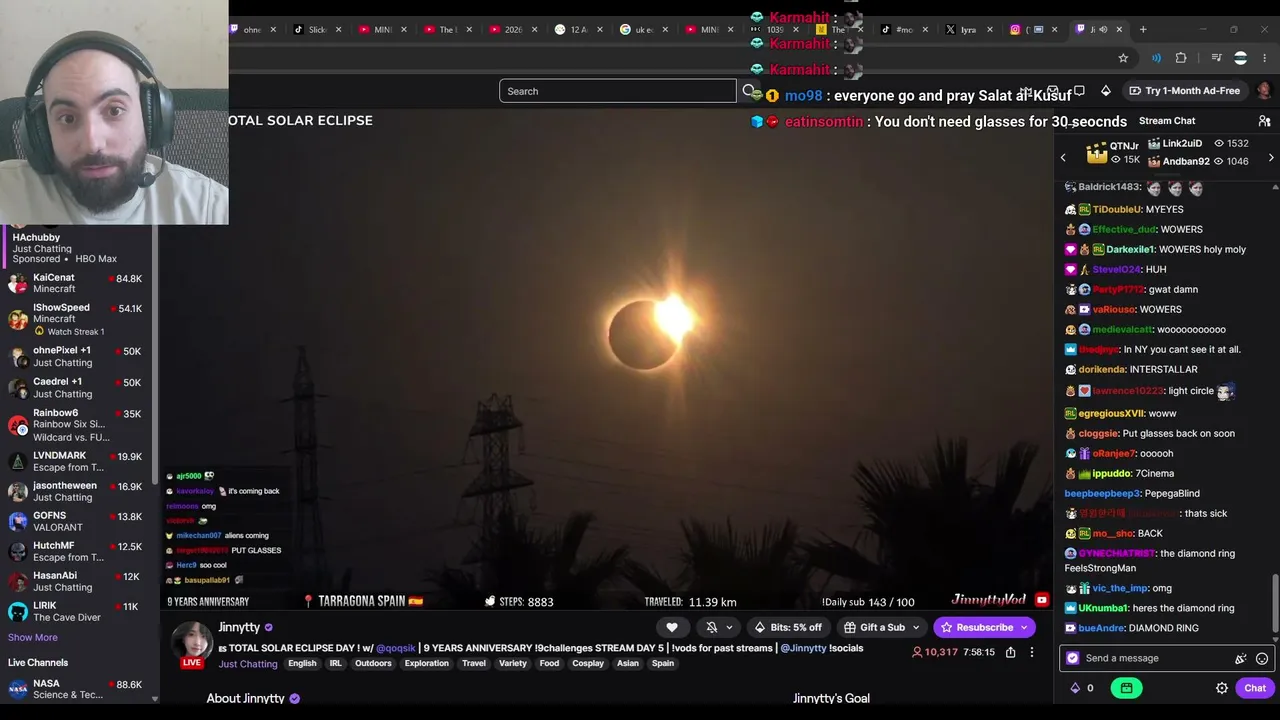Viewport: 1280px width, 720px height.
Task: Click the share stream icon
Action: 1010,652
